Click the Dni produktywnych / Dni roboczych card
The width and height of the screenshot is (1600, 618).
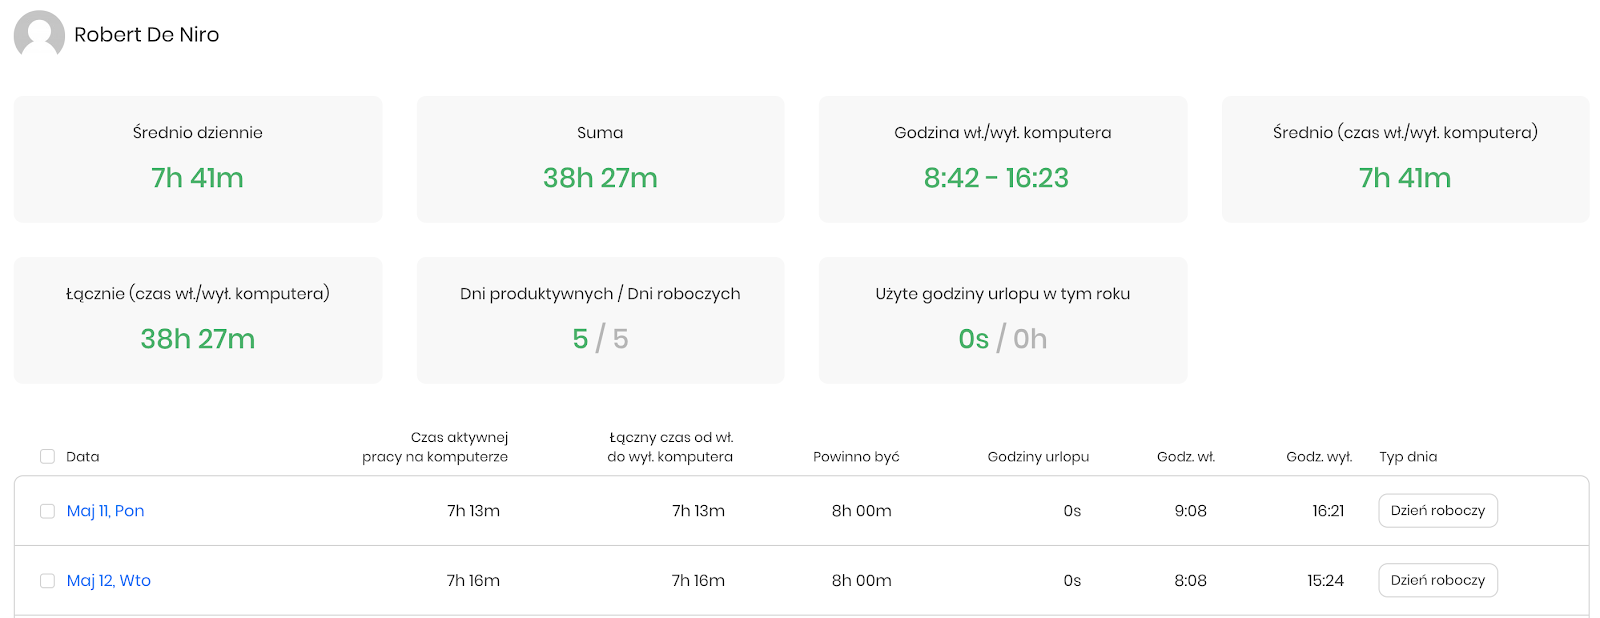tap(600, 320)
